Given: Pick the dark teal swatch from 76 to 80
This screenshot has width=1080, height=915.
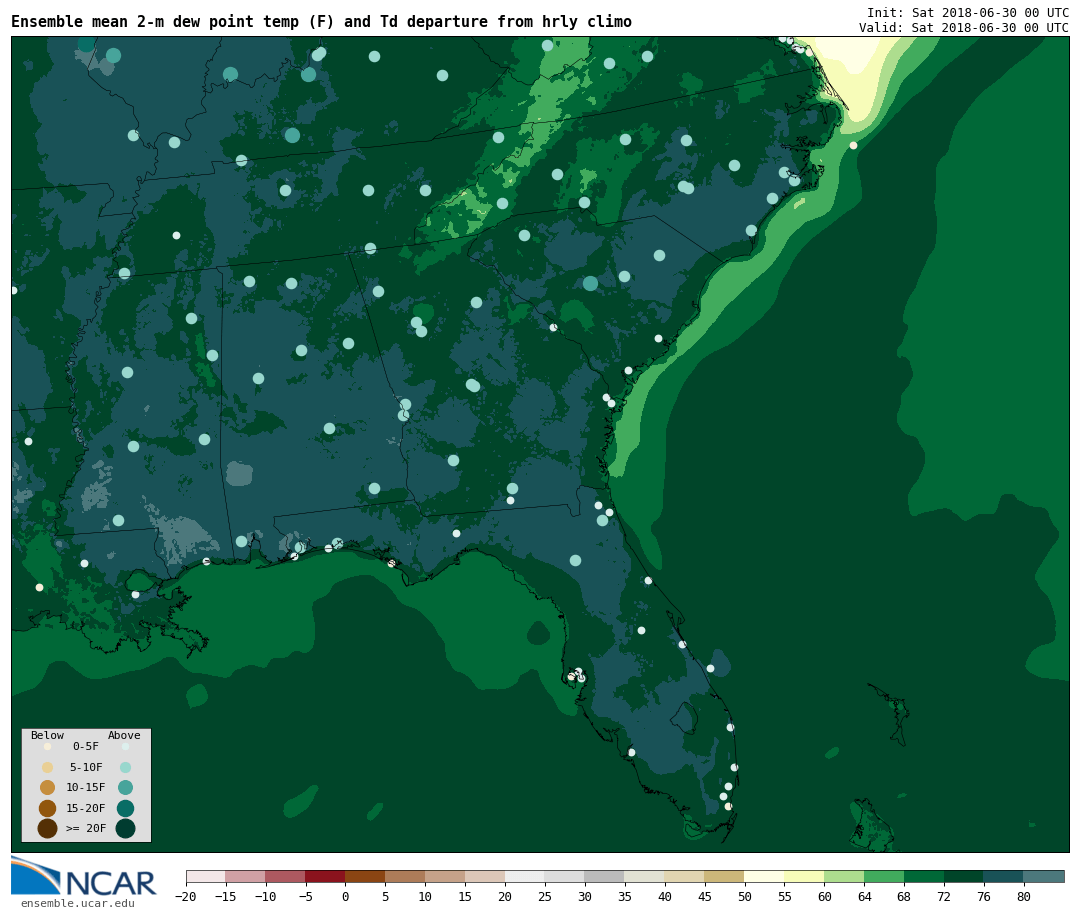Looking at the screenshot, I should tap(1004, 876).
